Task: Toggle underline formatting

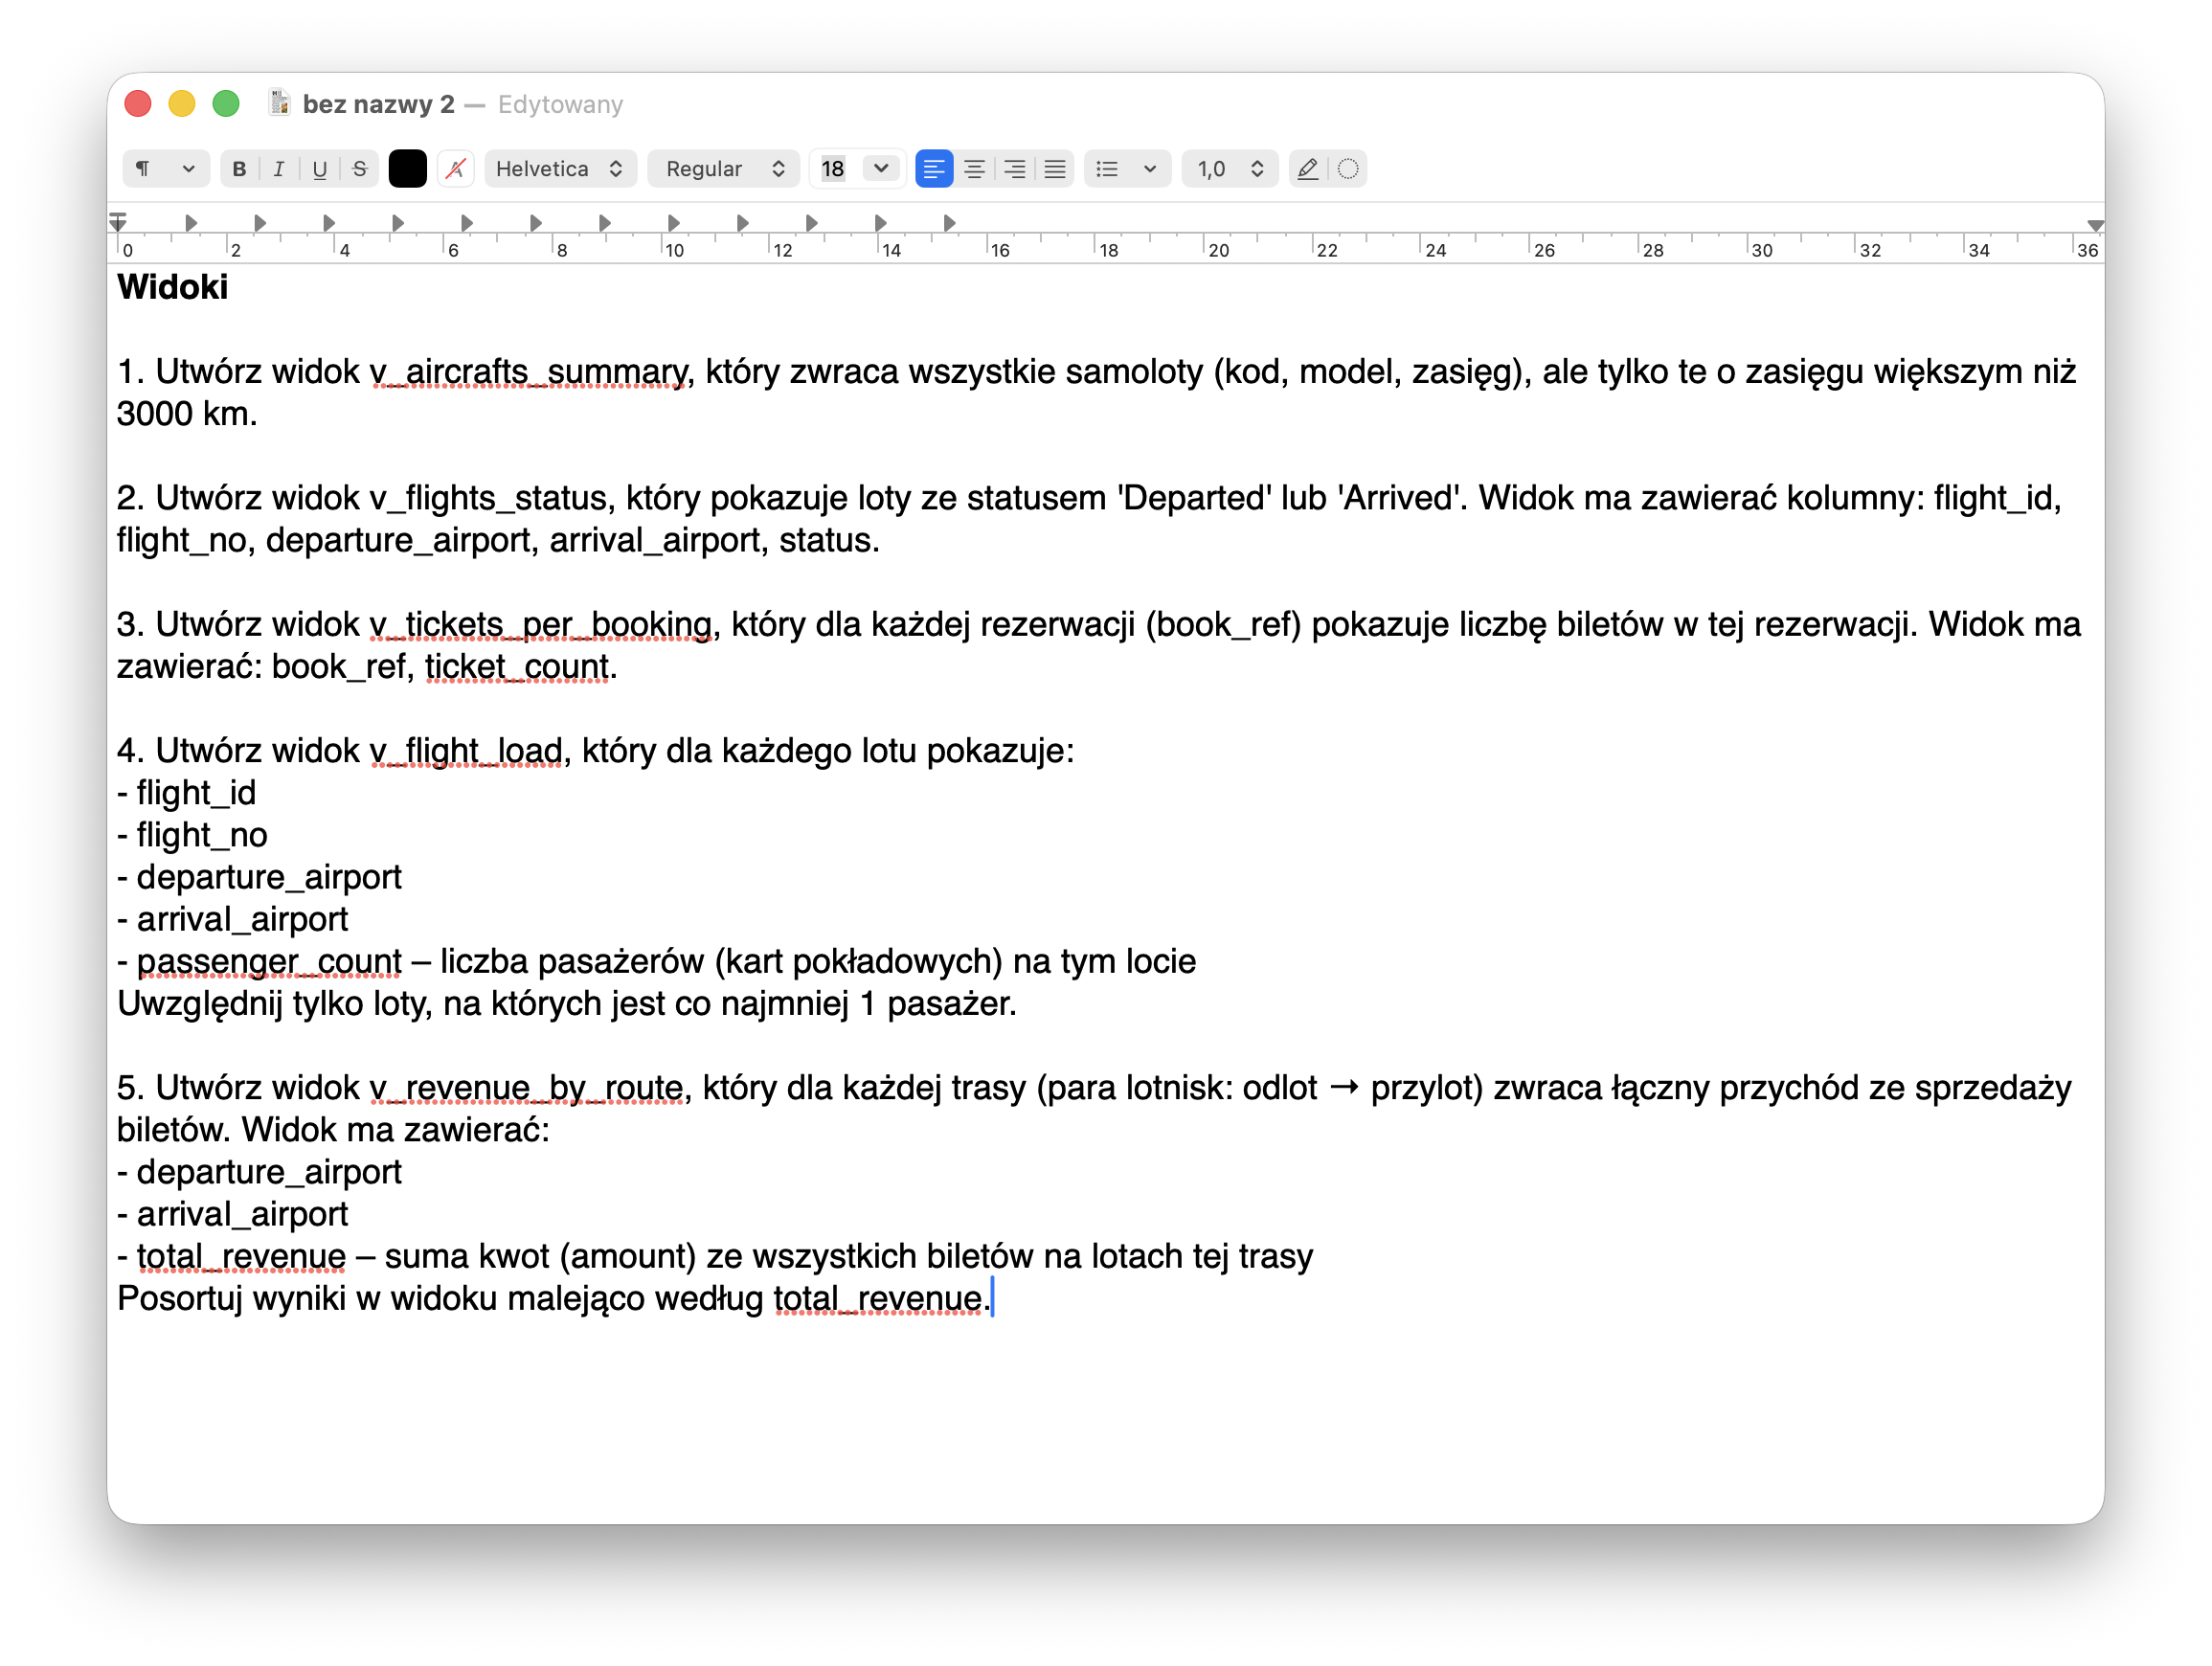Action: tap(319, 169)
